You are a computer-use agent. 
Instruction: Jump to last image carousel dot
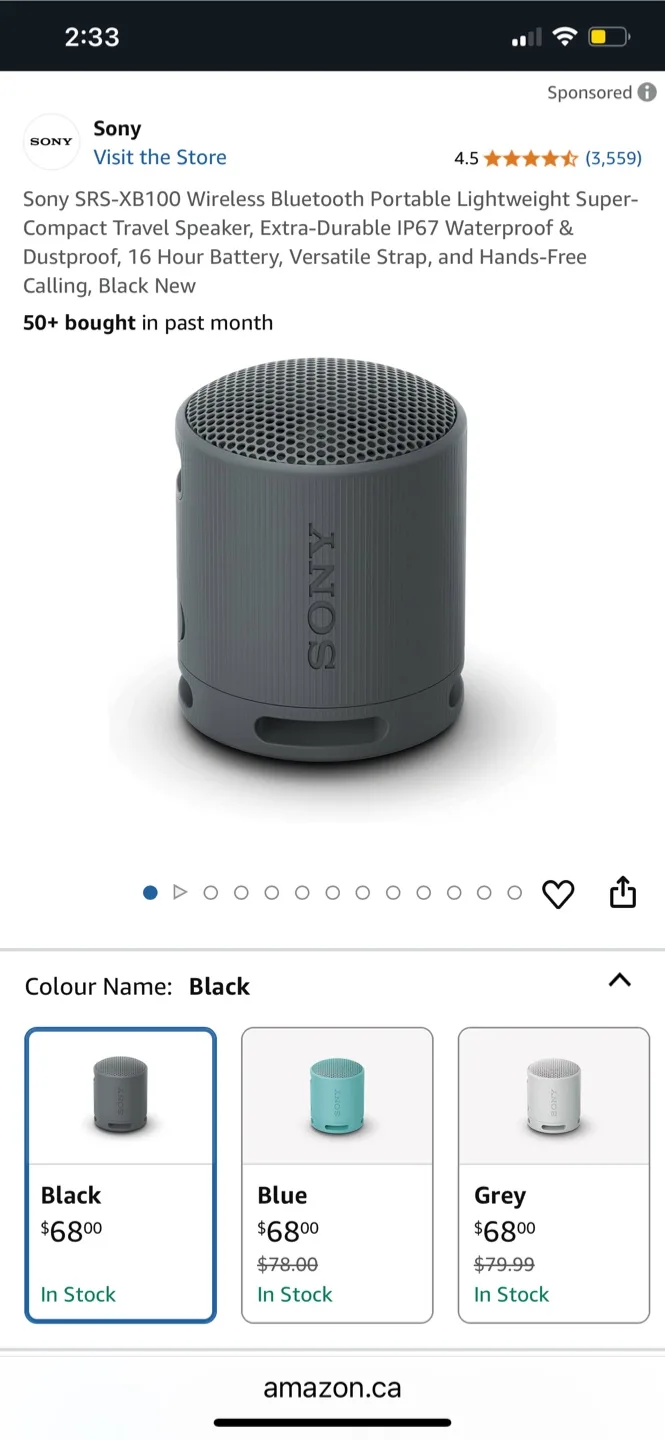pos(515,892)
